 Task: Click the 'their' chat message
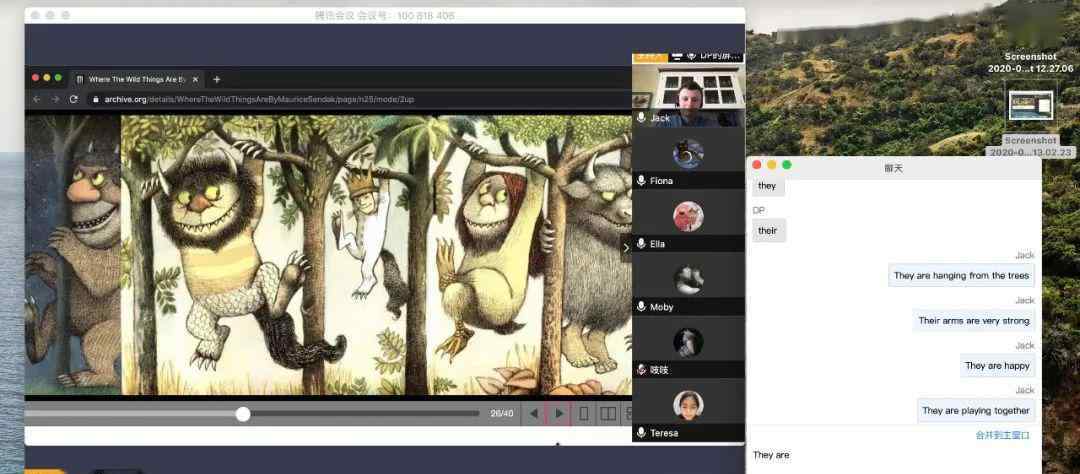(x=767, y=231)
